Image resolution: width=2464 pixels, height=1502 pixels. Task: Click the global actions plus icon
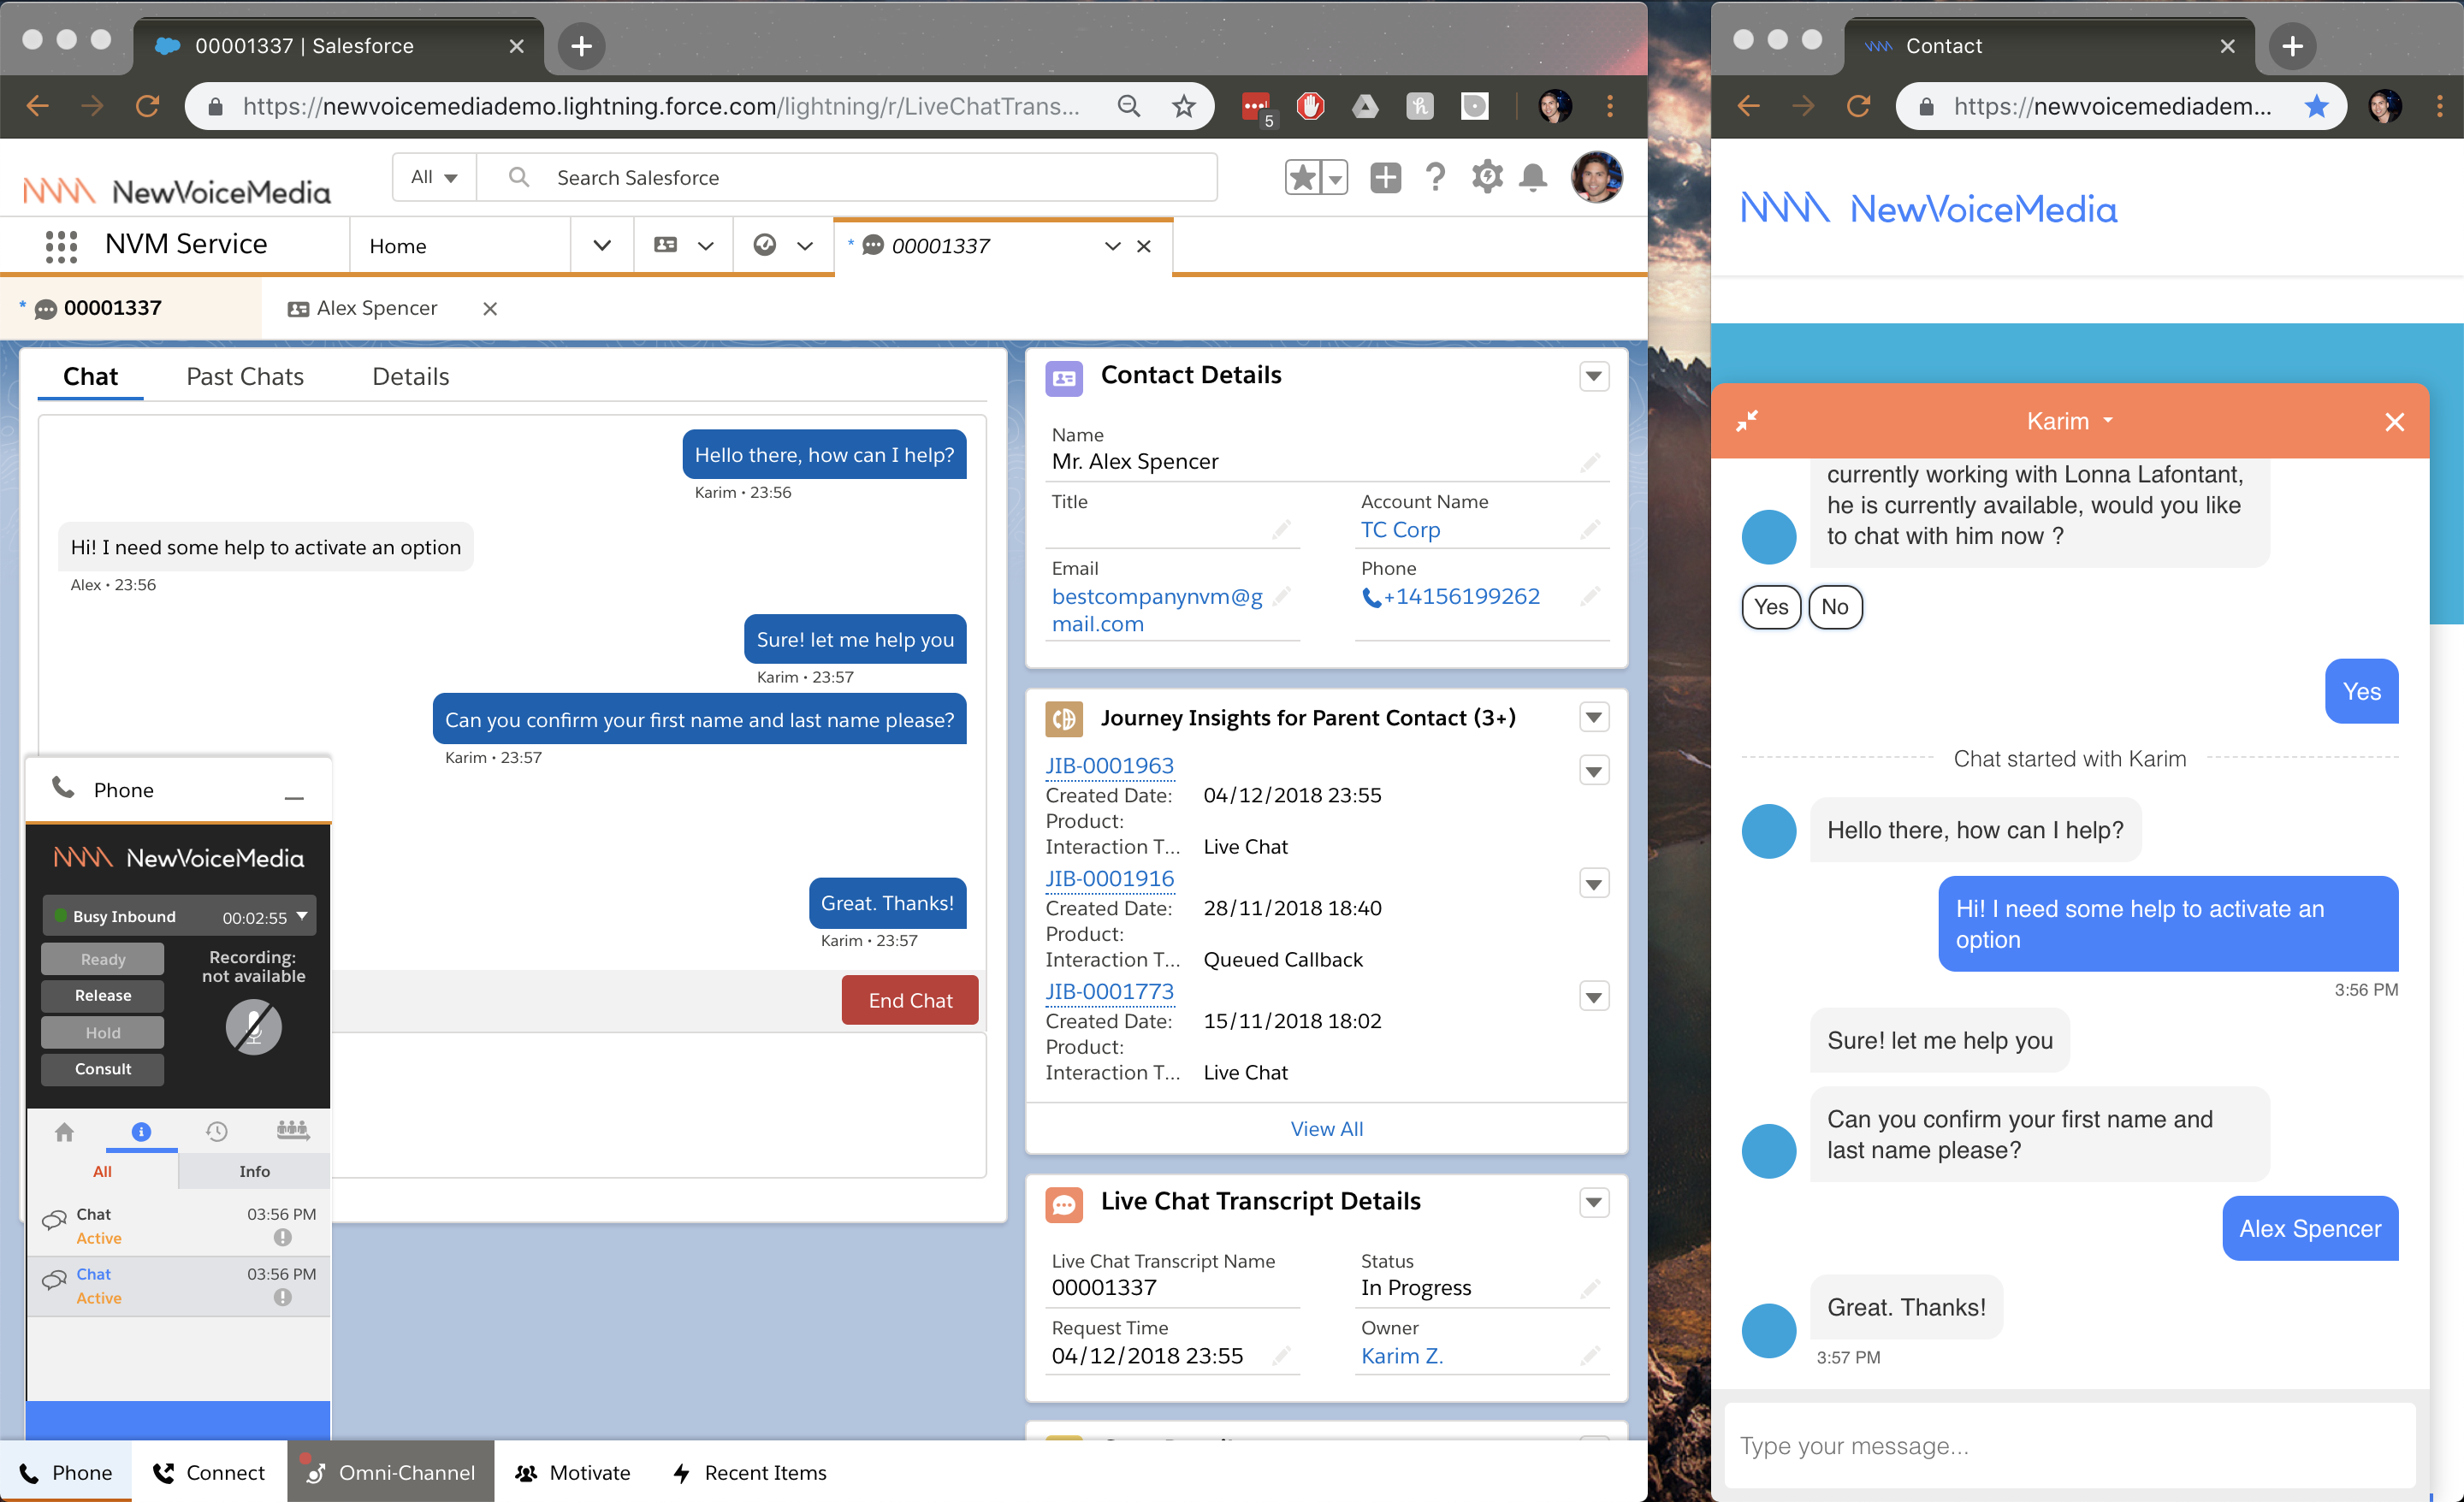pos(1385,178)
